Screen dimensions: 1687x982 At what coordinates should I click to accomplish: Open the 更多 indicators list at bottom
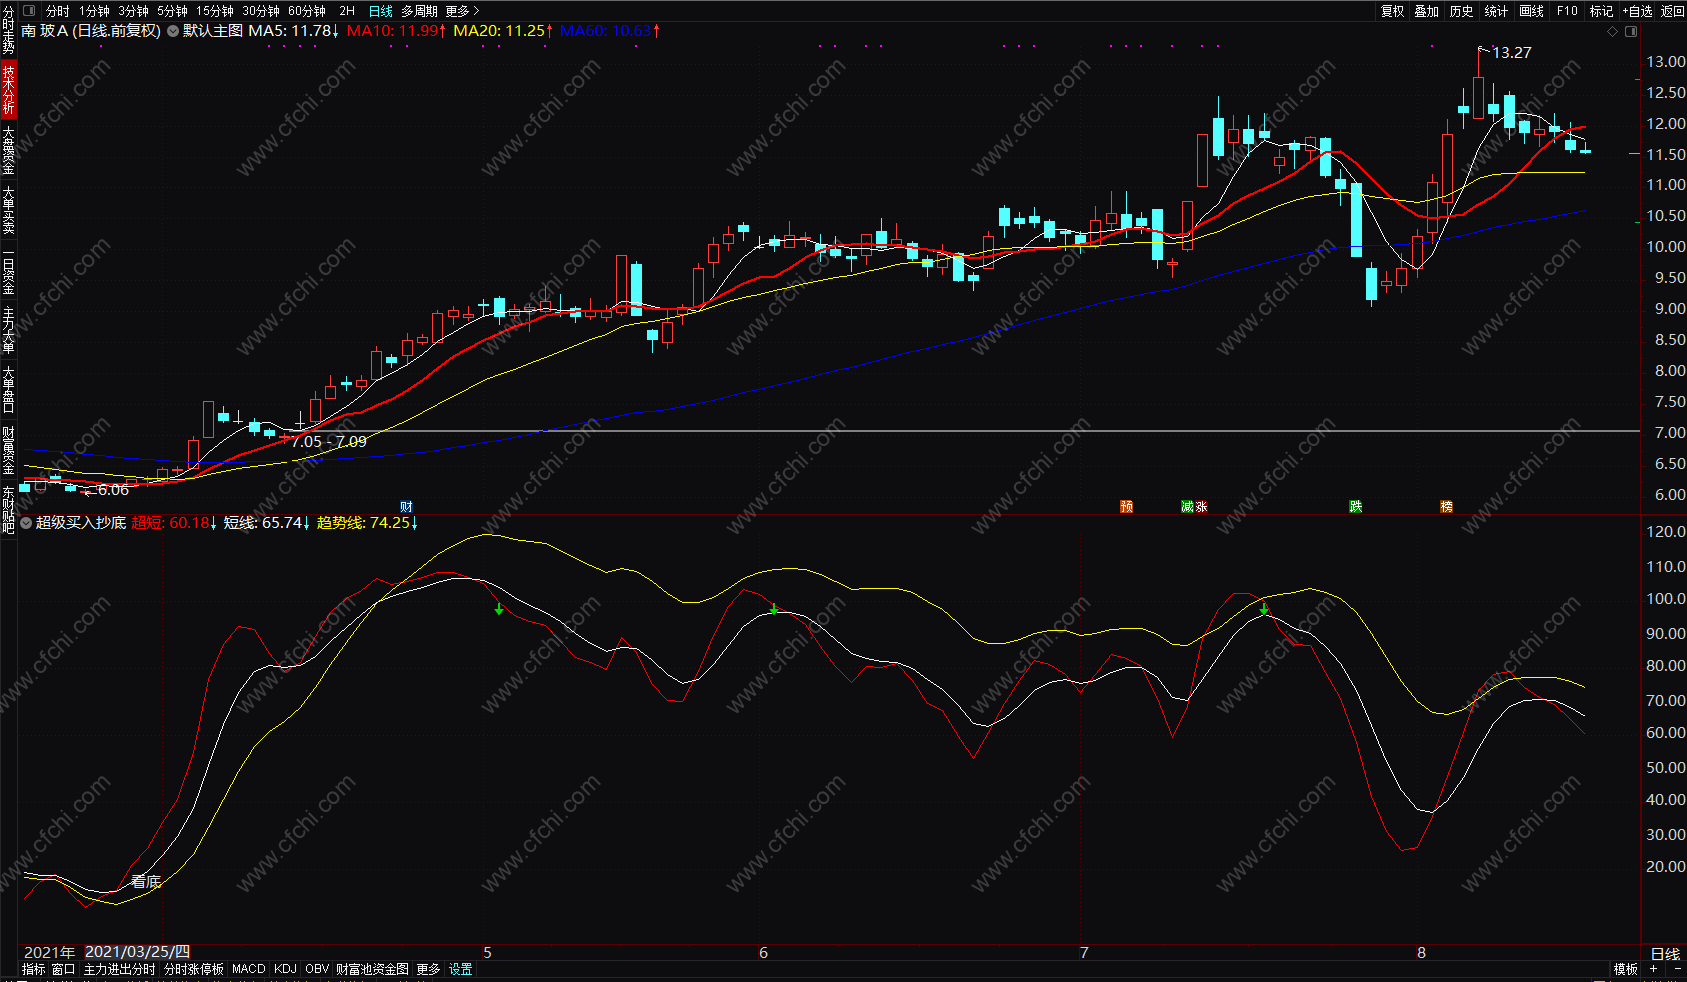pos(428,969)
